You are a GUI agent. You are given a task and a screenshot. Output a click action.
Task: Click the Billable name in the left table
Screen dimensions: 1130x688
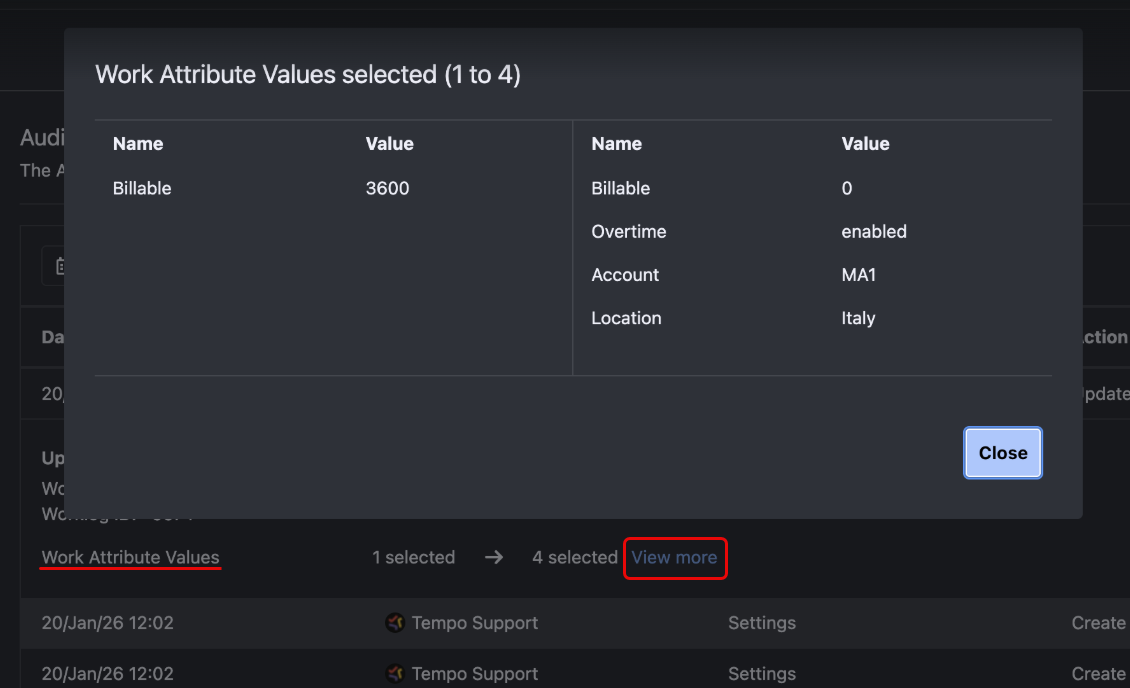click(142, 188)
